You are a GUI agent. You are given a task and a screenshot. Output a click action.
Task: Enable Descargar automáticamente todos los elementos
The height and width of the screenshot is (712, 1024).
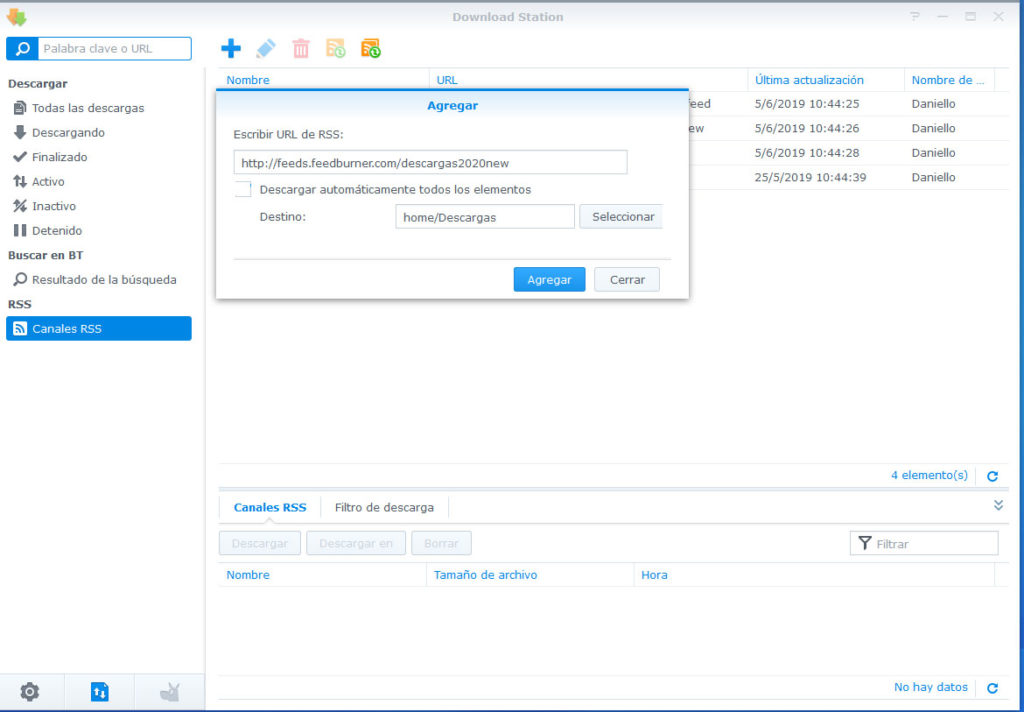click(x=243, y=189)
